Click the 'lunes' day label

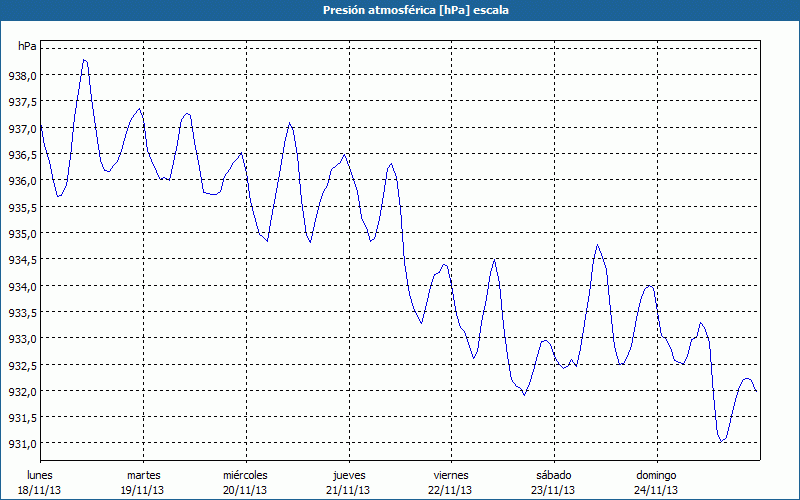pos(40,475)
